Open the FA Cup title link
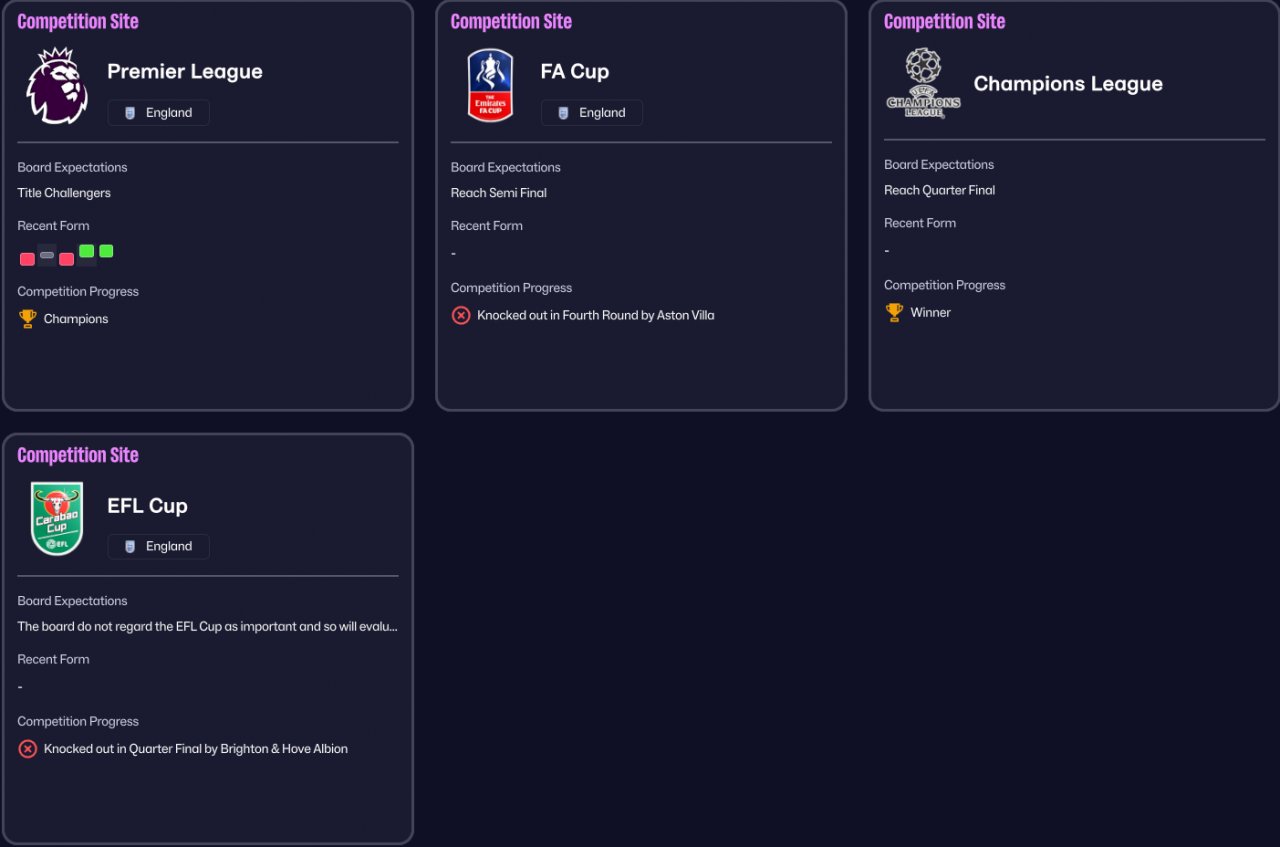The height and width of the screenshot is (847, 1280). point(575,72)
